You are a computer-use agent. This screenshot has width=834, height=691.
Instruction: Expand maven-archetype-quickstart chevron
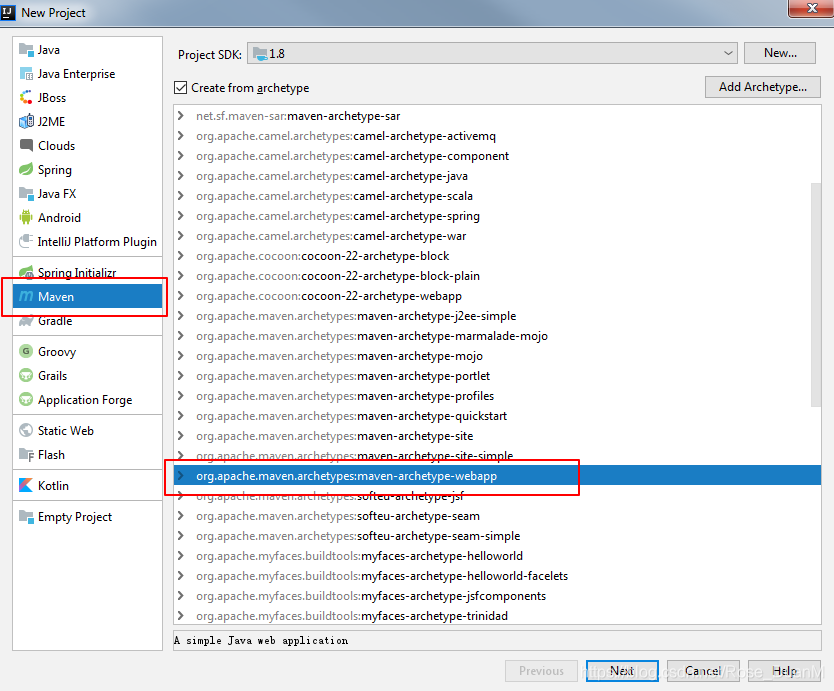(x=181, y=415)
